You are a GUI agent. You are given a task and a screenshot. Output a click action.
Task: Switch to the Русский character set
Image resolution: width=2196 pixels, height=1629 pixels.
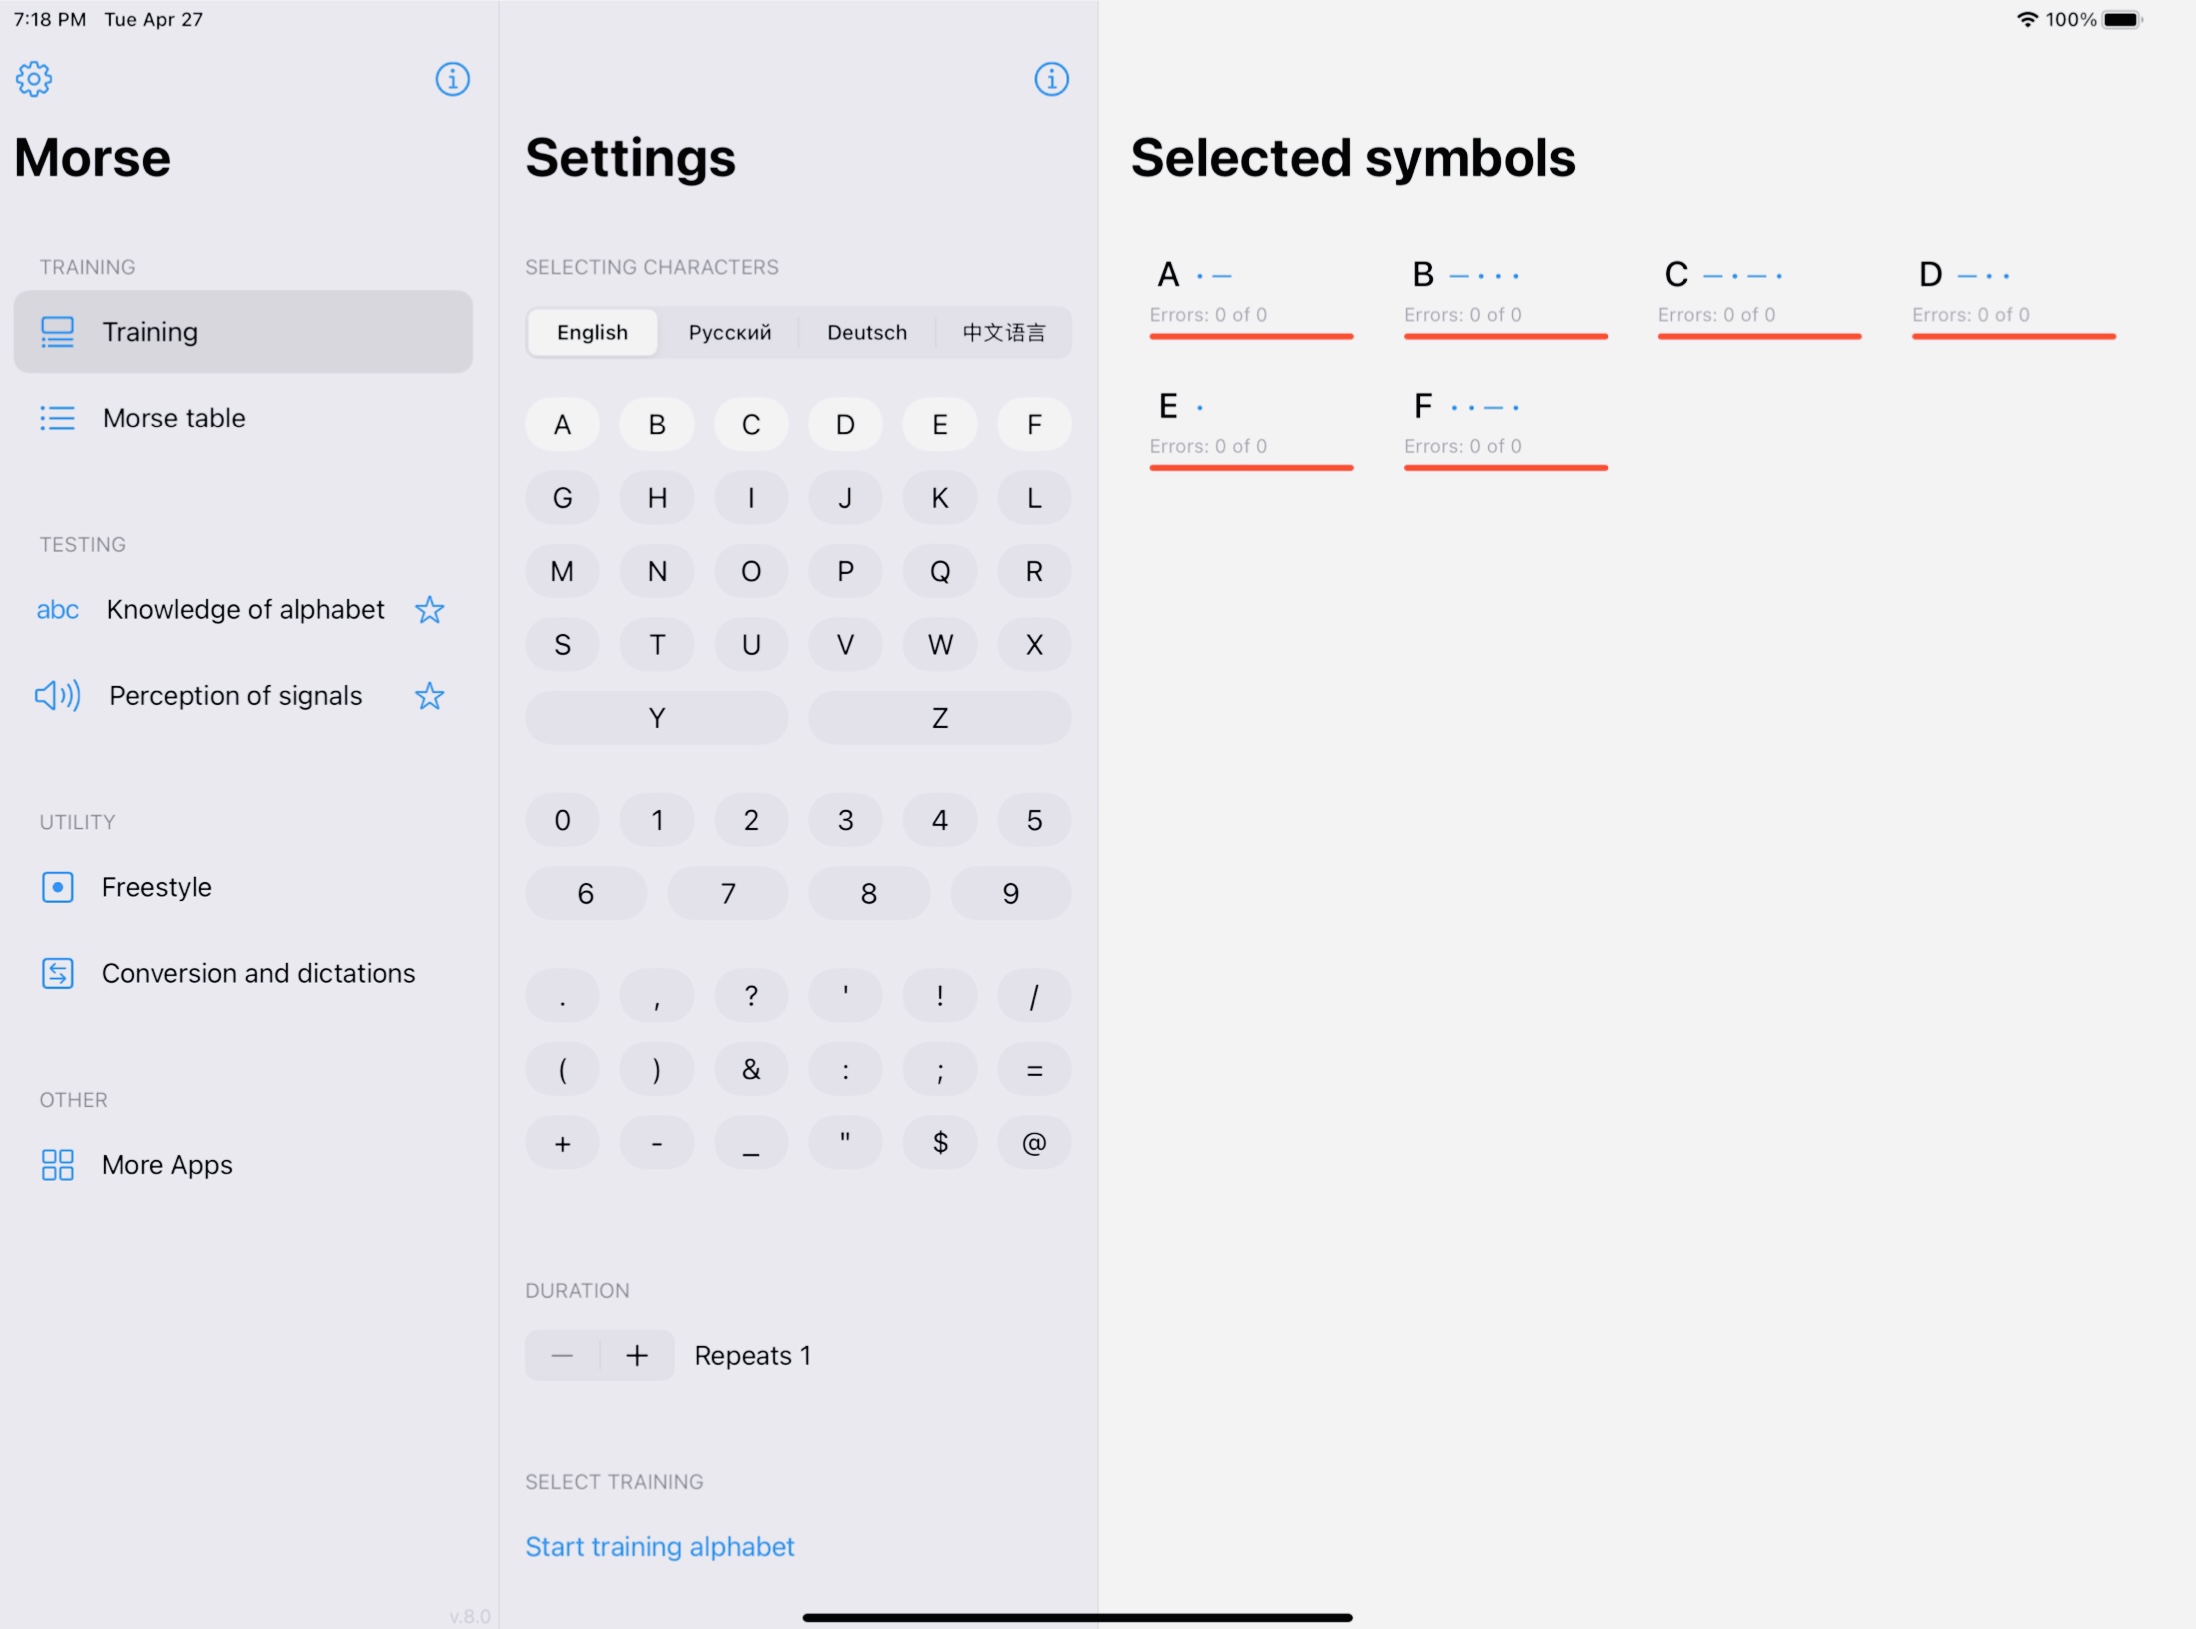tap(729, 333)
